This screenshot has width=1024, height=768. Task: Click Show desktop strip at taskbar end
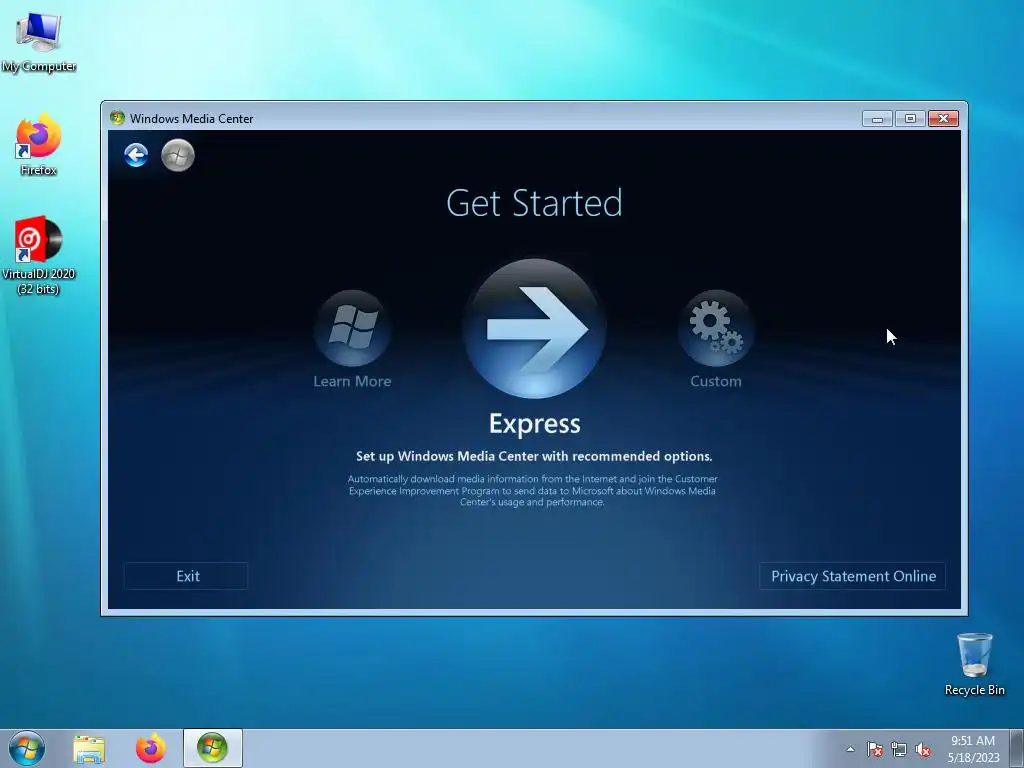tap(1017, 748)
